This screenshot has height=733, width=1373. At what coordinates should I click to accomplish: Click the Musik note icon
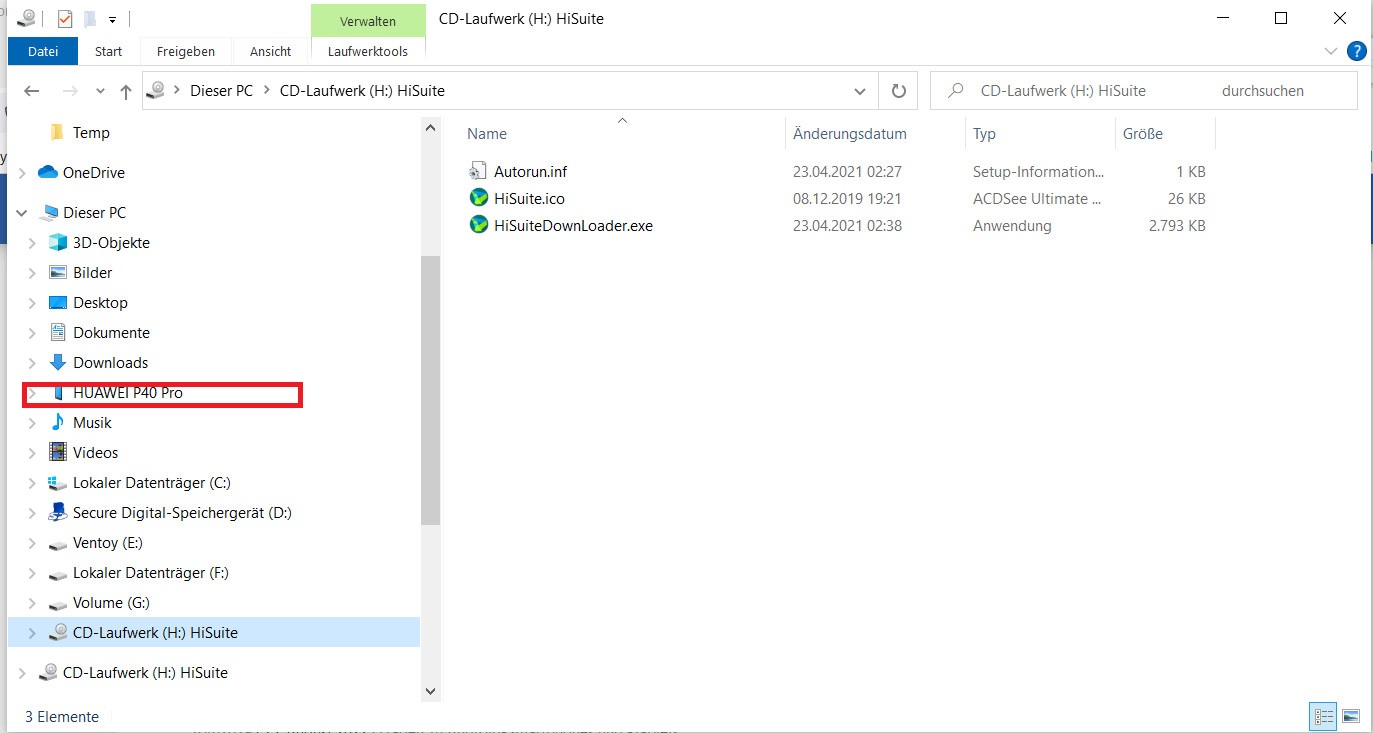click(x=58, y=423)
